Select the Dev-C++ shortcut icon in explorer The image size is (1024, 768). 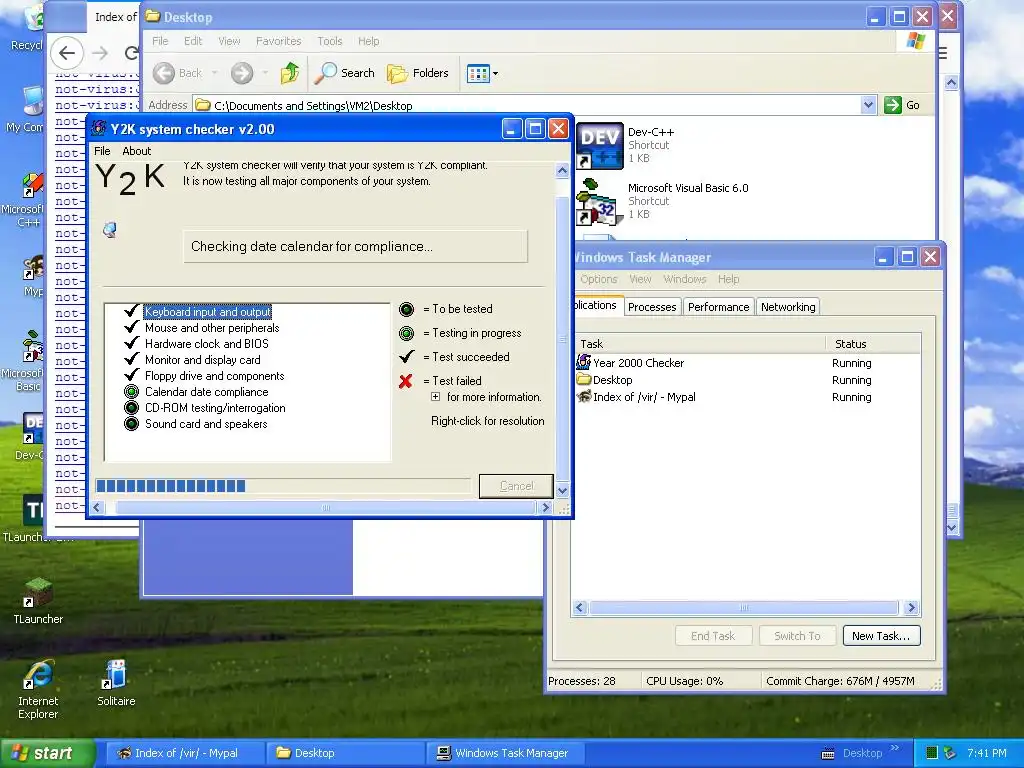coord(600,145)
